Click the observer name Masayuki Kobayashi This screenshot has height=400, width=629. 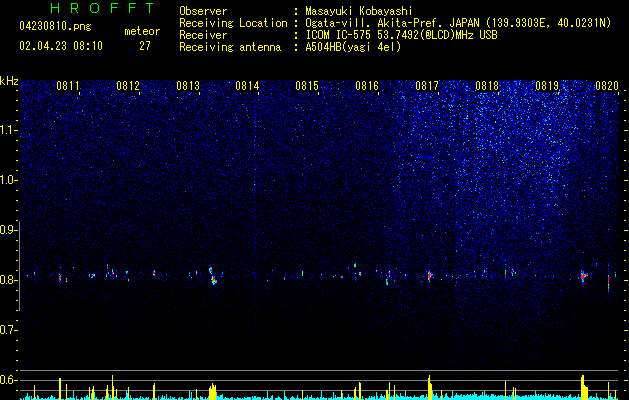359,11
